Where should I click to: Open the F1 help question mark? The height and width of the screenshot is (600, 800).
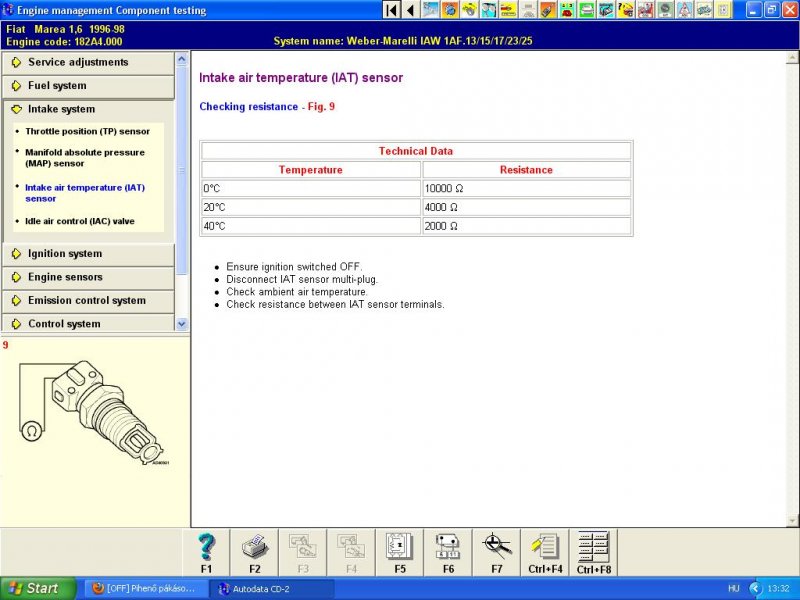(x=206, y=553)
